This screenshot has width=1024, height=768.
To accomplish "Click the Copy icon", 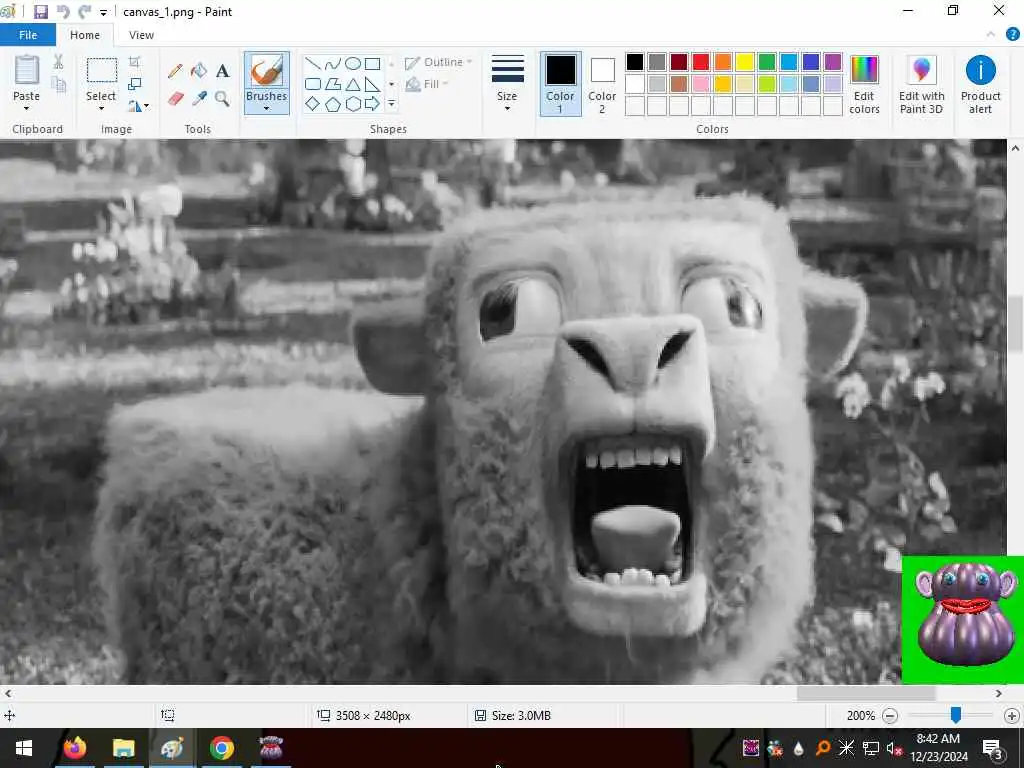I will pos(59,85).
